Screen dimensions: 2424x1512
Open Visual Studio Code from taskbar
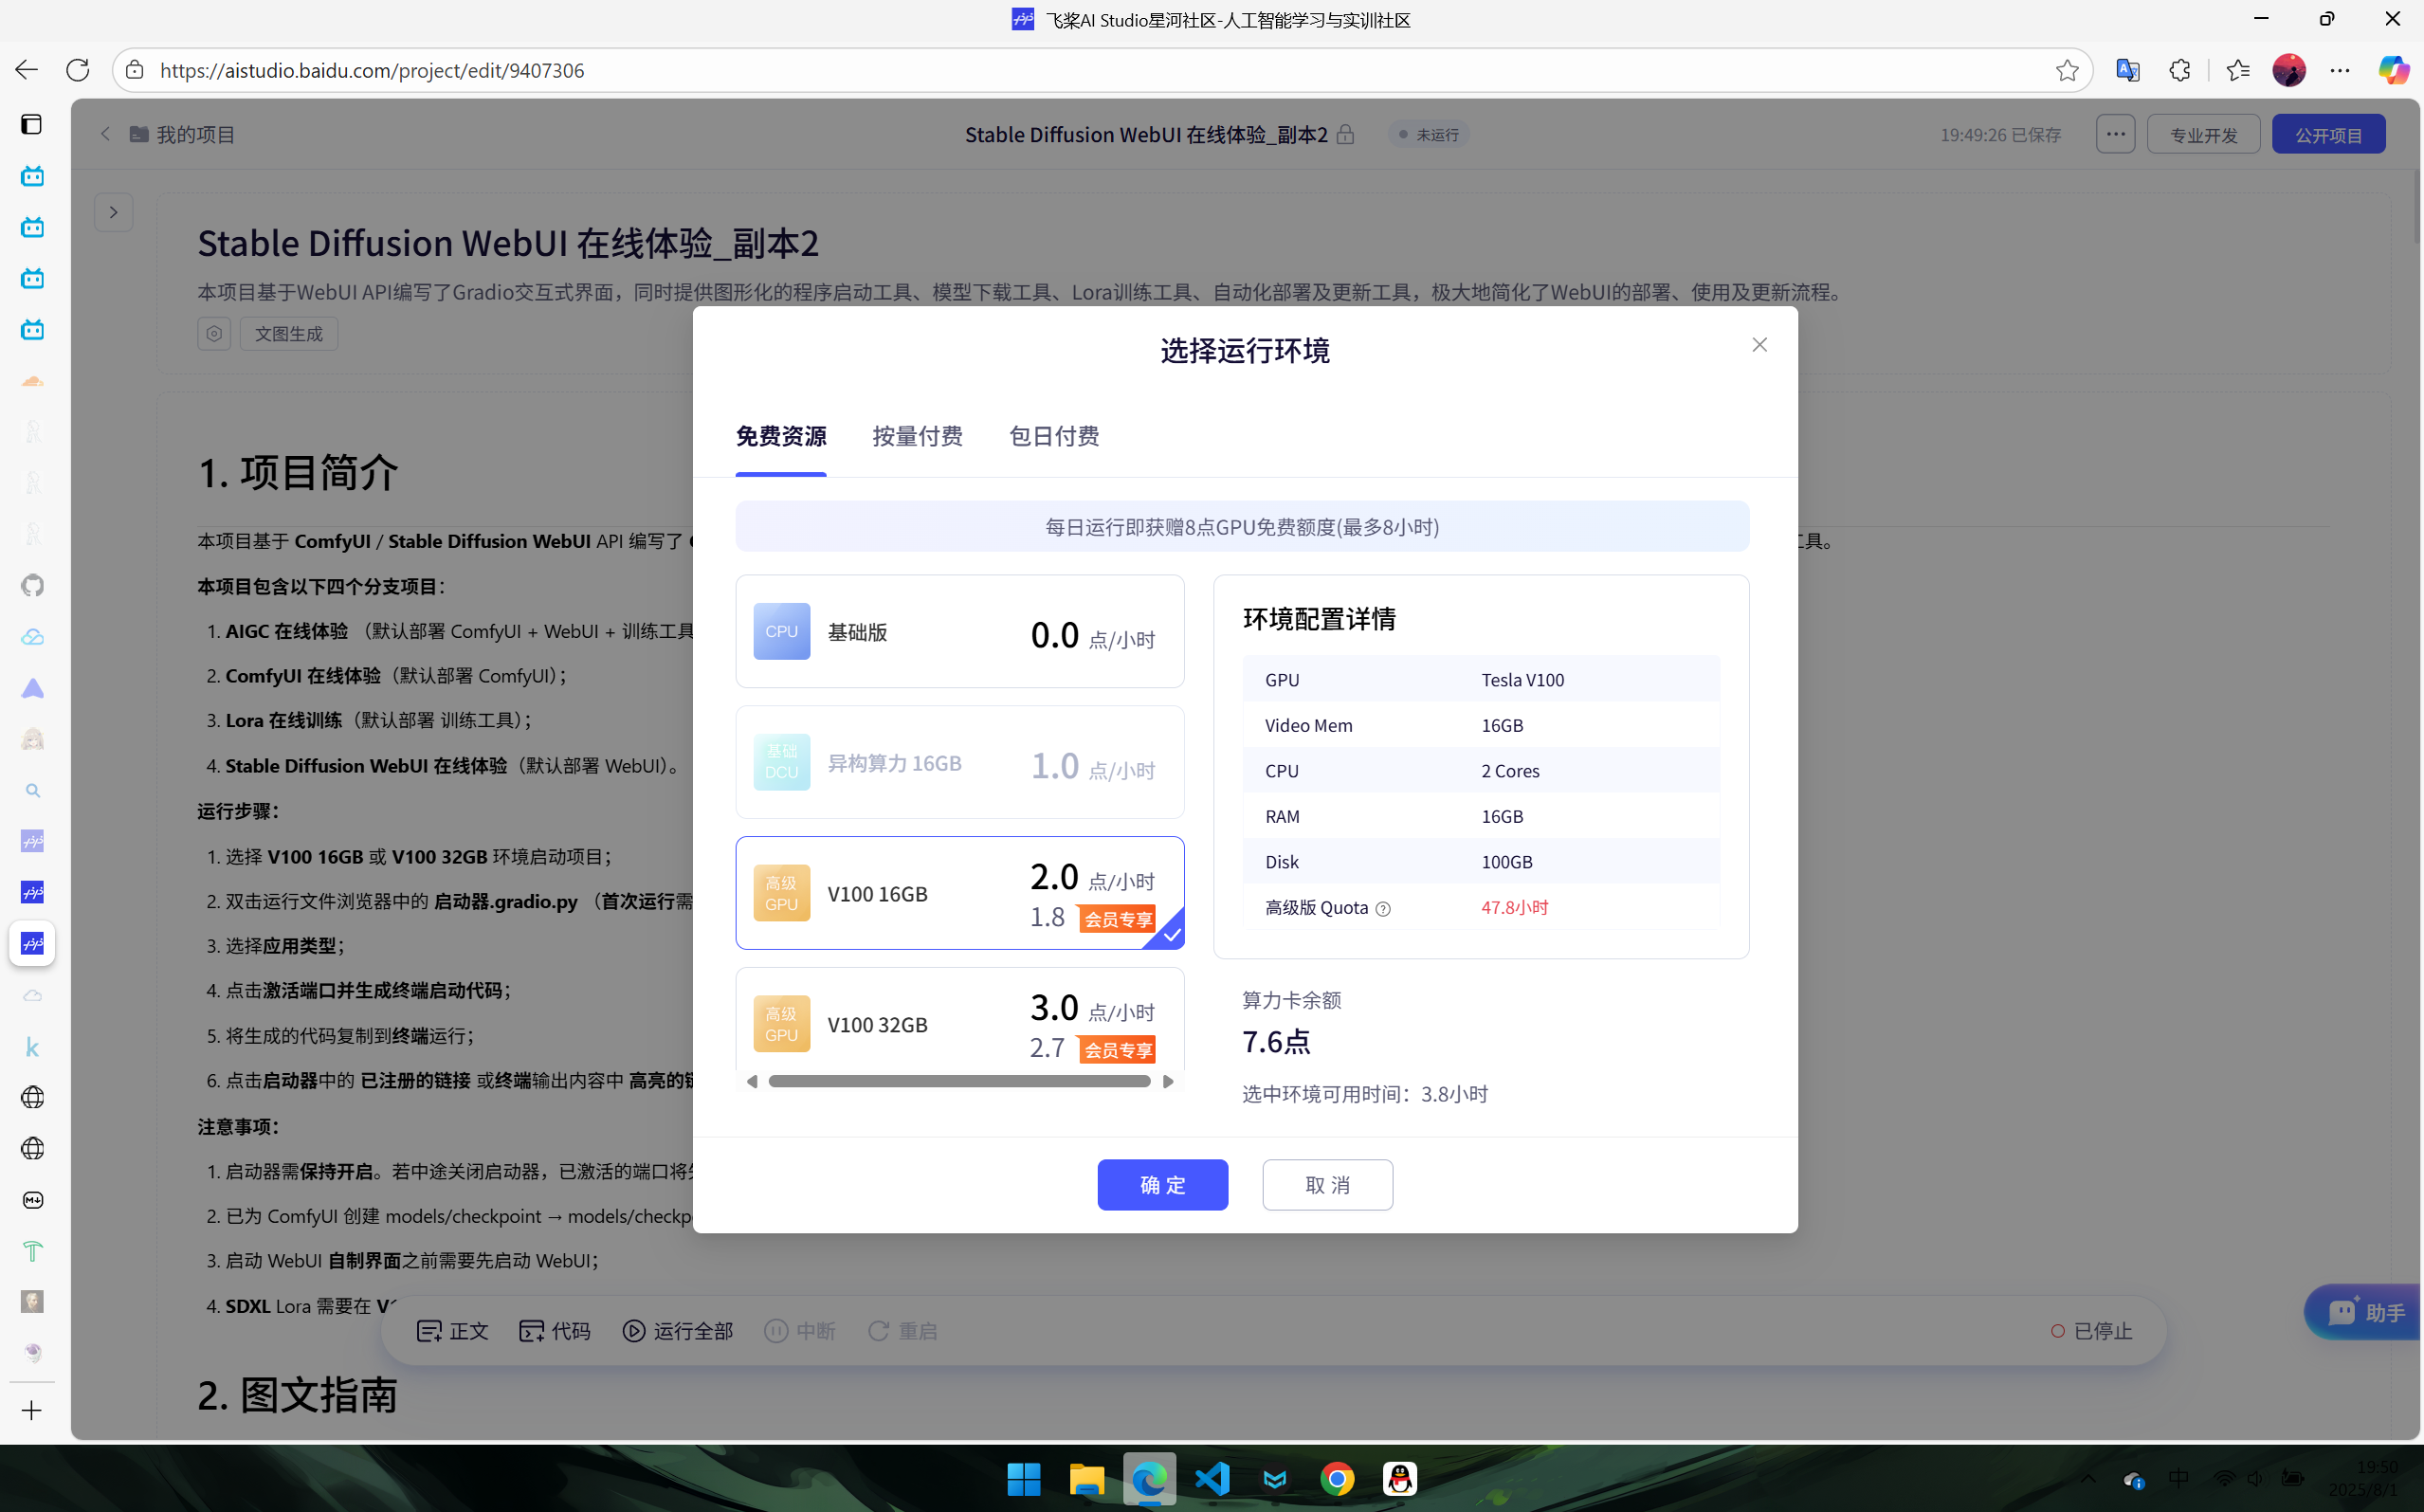click(1211, 1478)
